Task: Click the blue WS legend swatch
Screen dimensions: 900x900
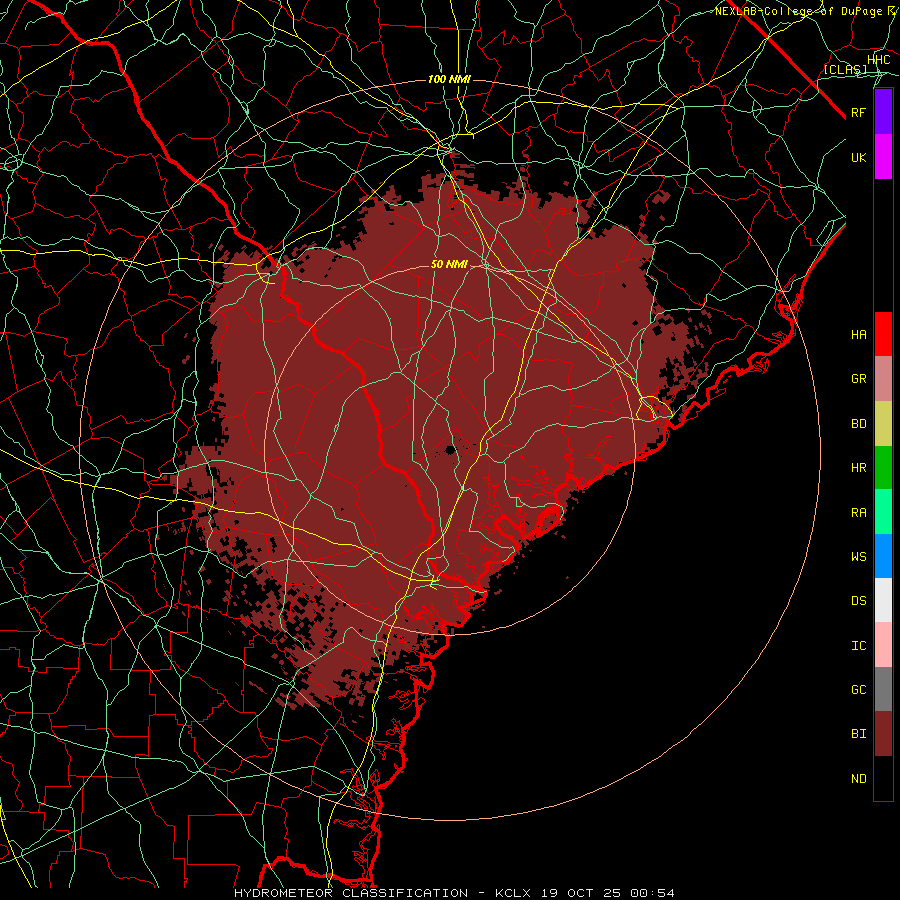Action: [x=883, y=556]
